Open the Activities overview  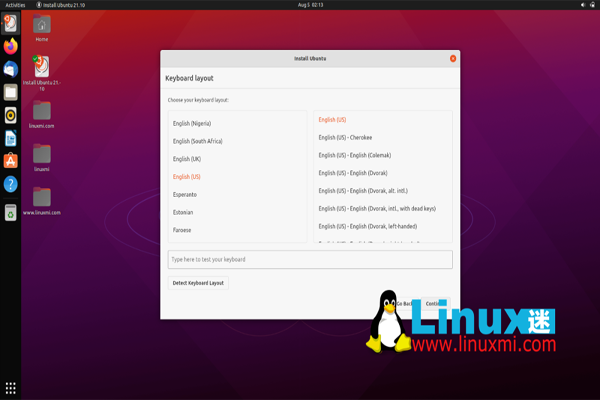click(x=15, y=5)
